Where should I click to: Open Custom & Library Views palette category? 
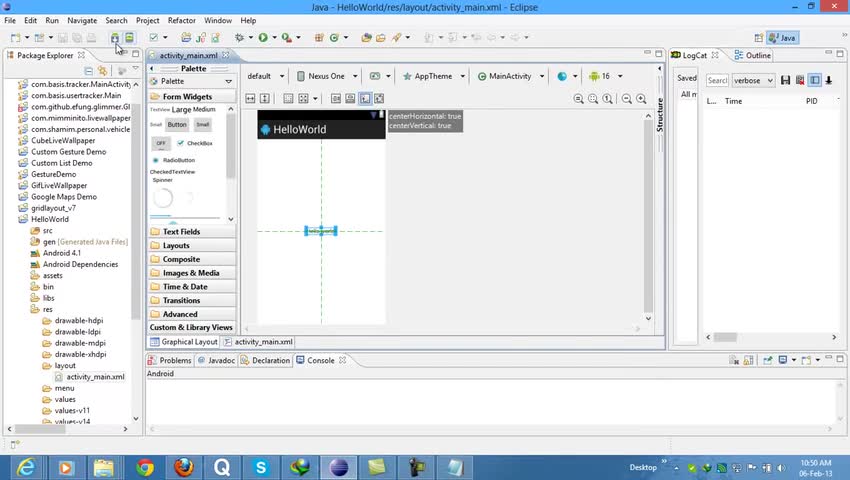click(191, 328)
